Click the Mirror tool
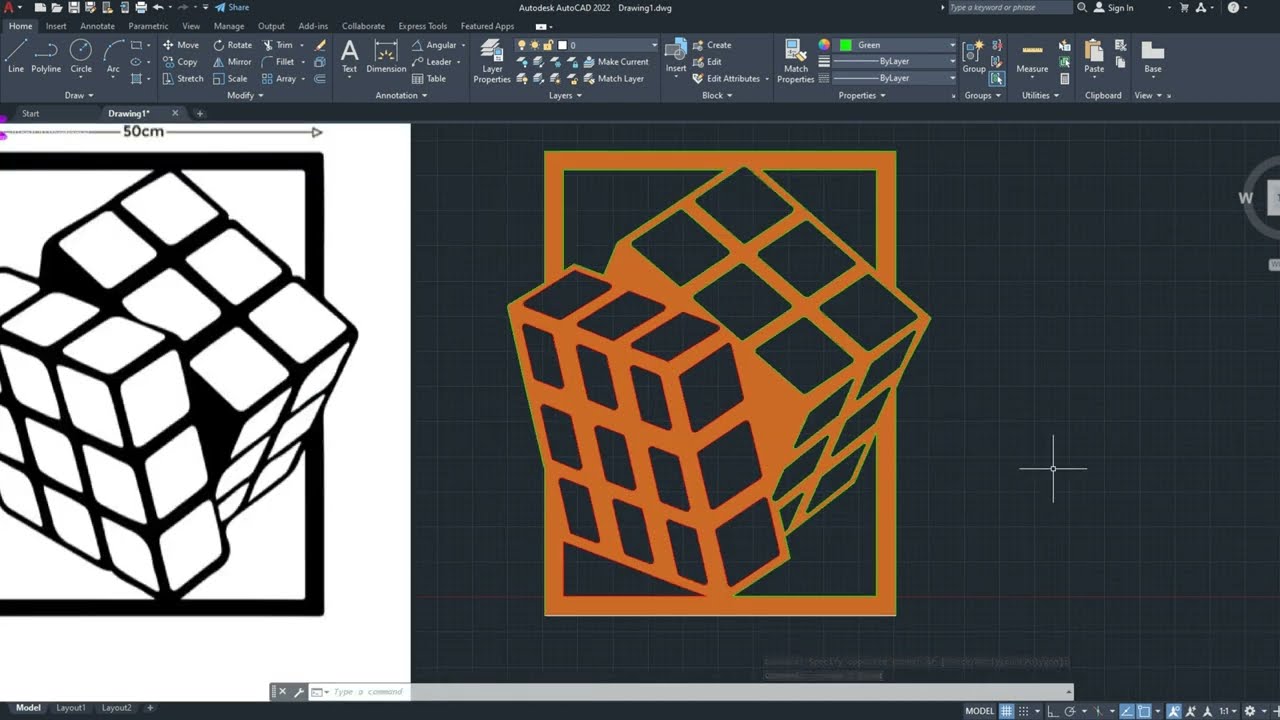 click(x=232, y=62)
